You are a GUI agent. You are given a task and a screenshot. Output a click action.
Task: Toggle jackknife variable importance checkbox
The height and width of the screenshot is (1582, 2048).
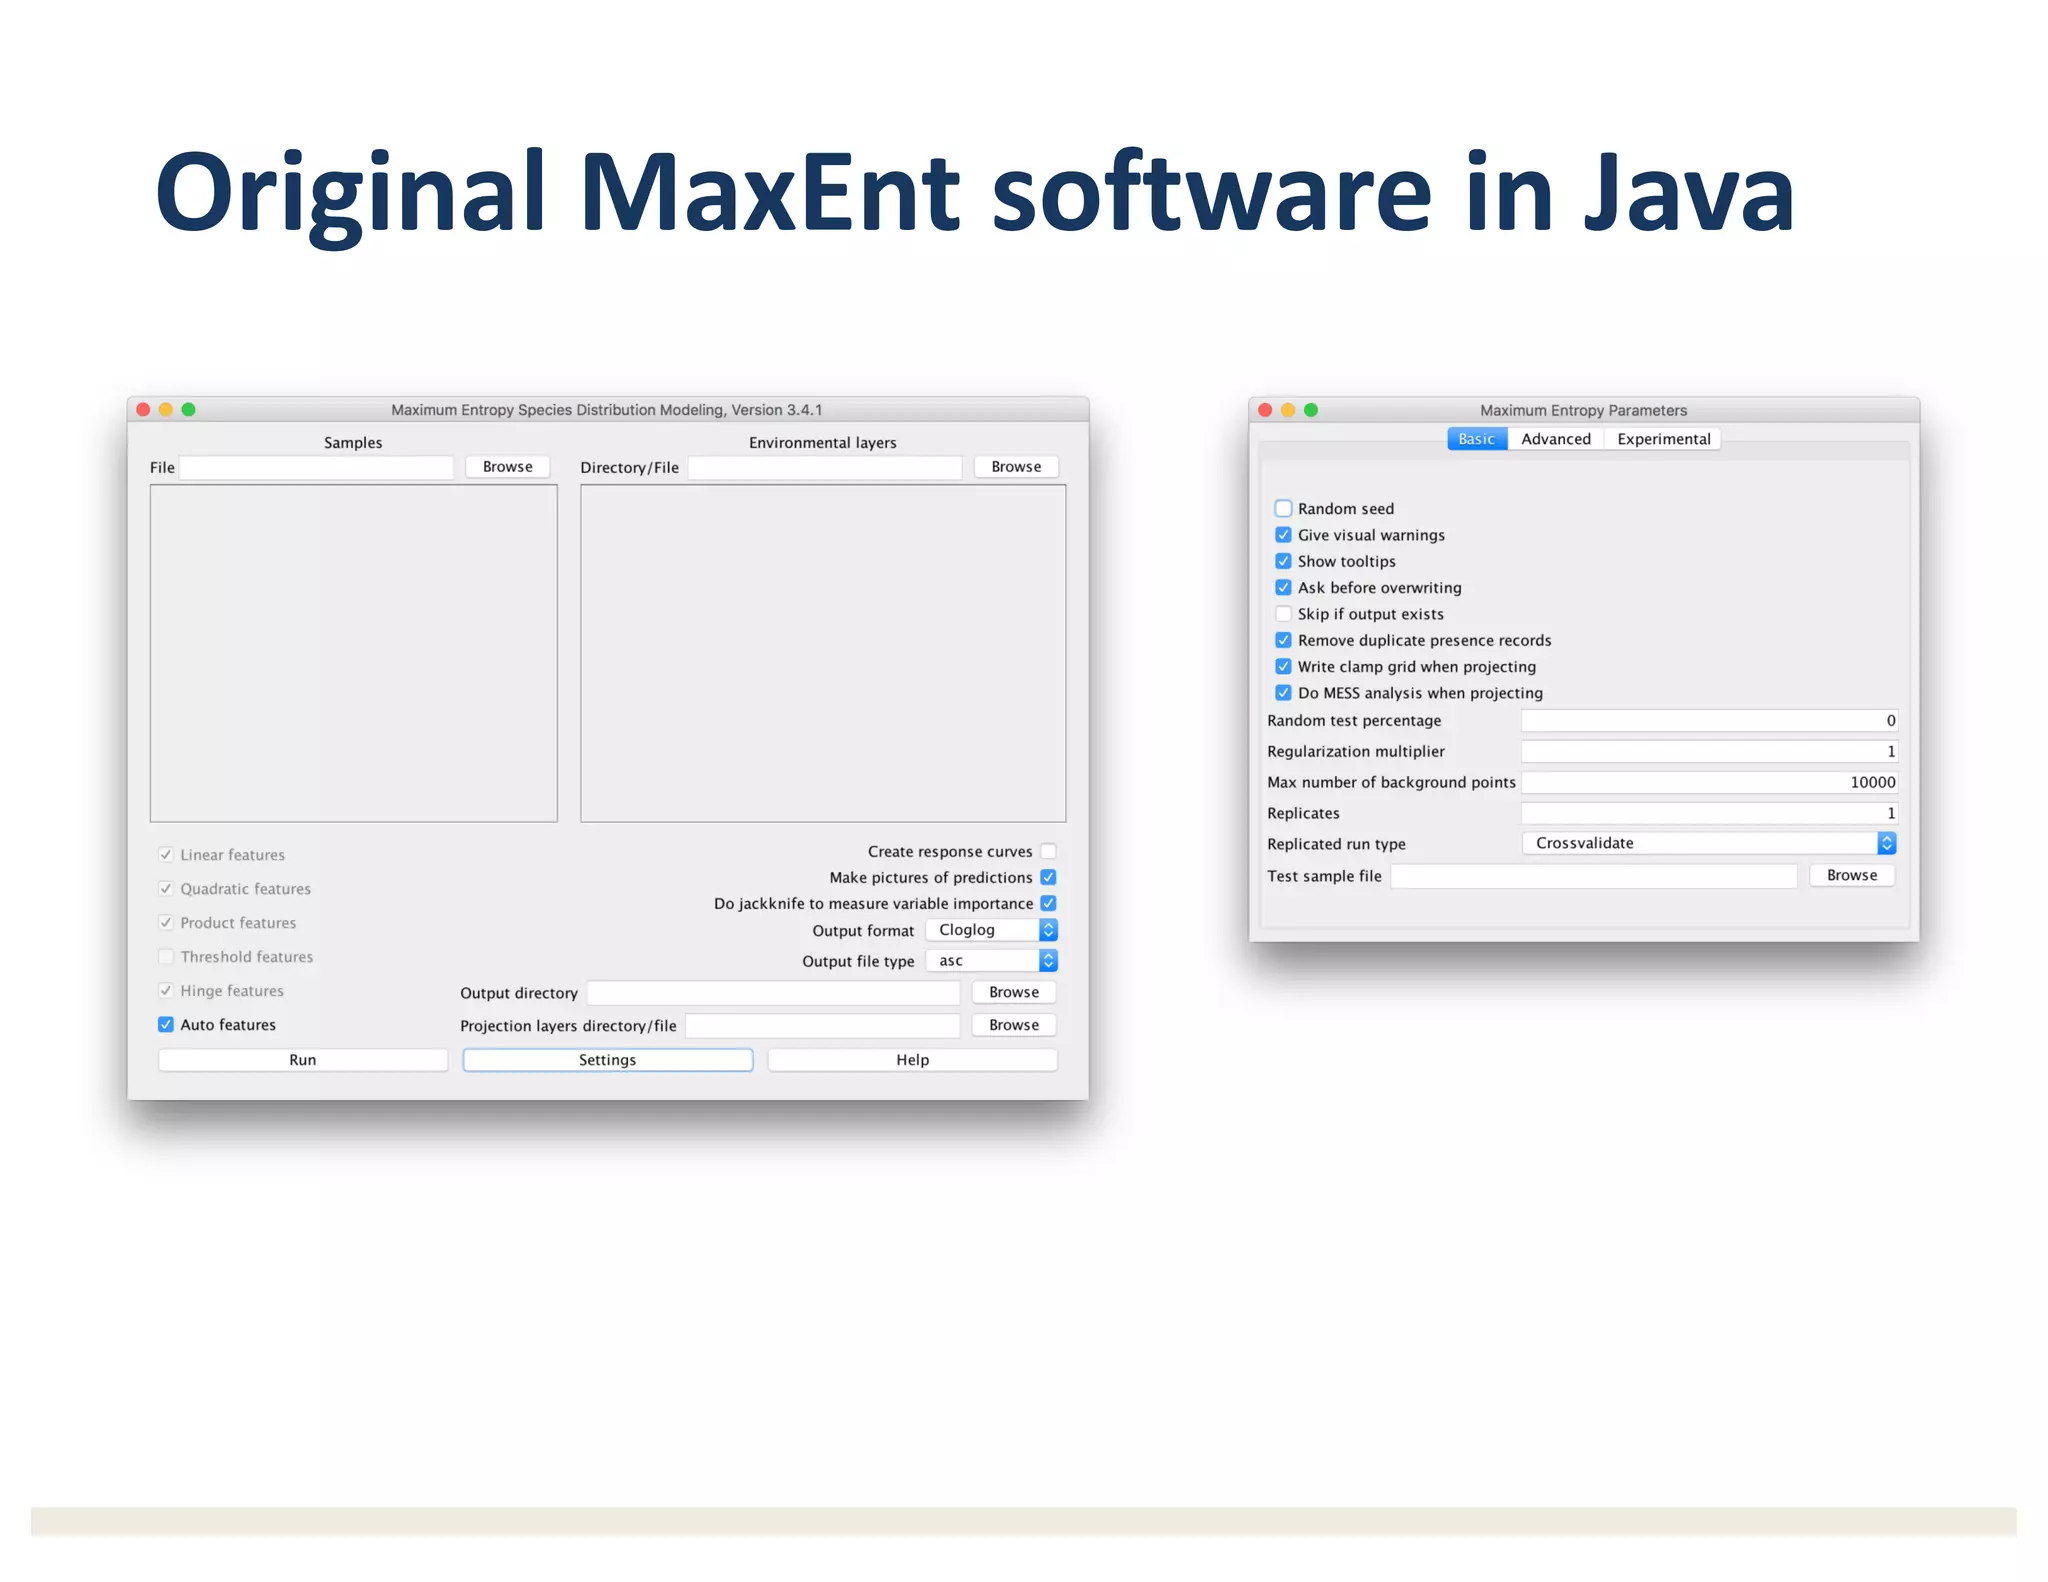coord(1048,903)
